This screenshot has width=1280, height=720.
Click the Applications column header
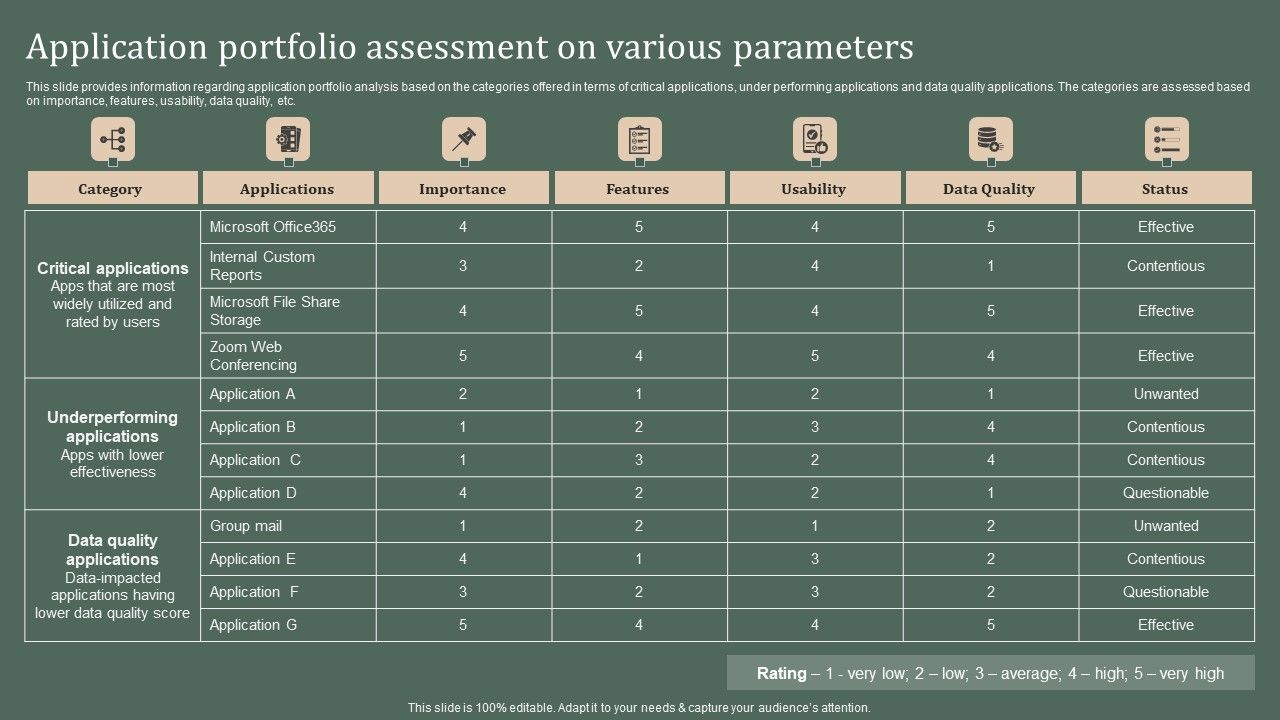pos(288,188)
